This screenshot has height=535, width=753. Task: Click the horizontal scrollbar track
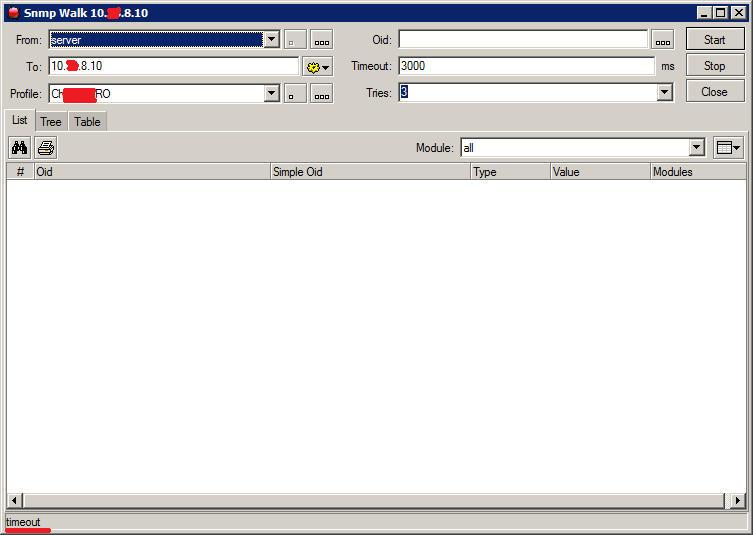tap(374, 500)
